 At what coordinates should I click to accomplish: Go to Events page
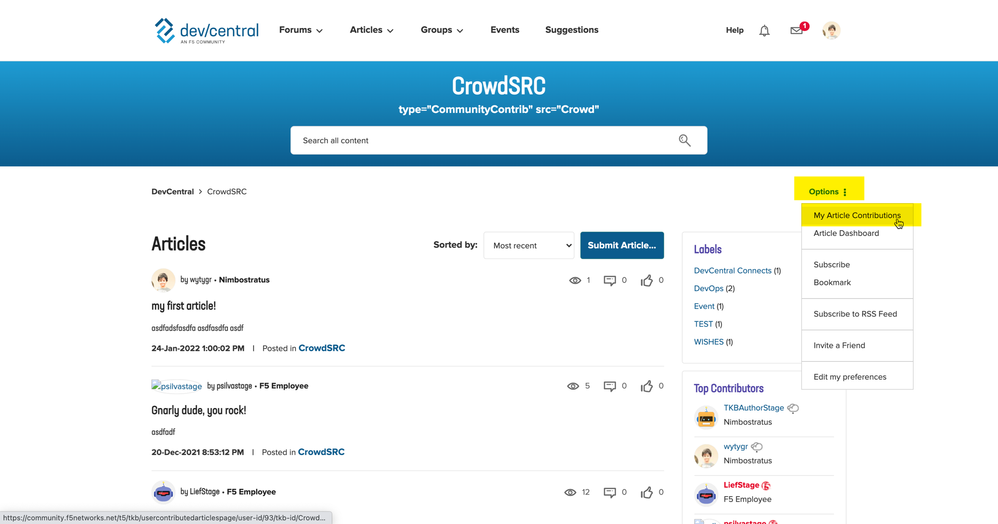[505, 30]
